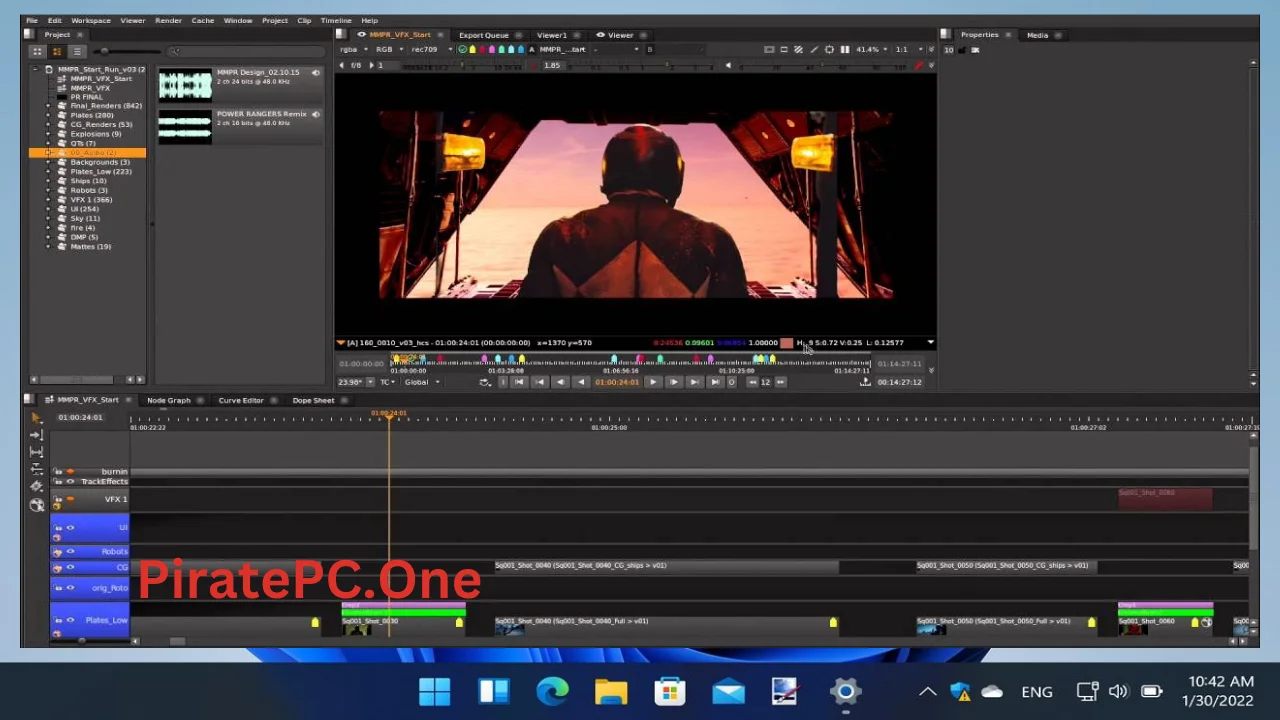Mute MMPR Design_02.10.15 audio clip speaker
Viewport: 1280px width, 720px height.
[316, 72]
